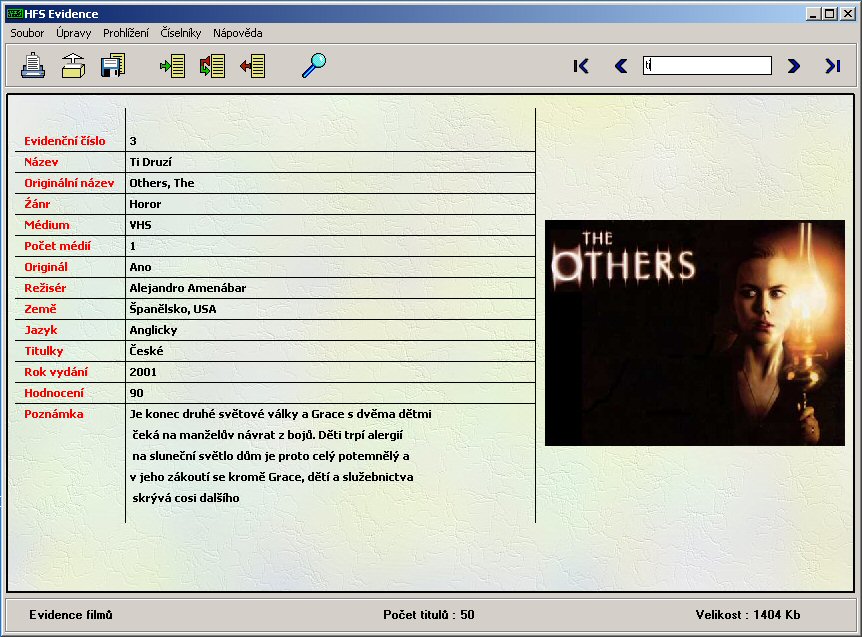Click 'Evidence filmů' in the status bar
Viewport: 862px width, 637px height.
(x=71, y=614)
